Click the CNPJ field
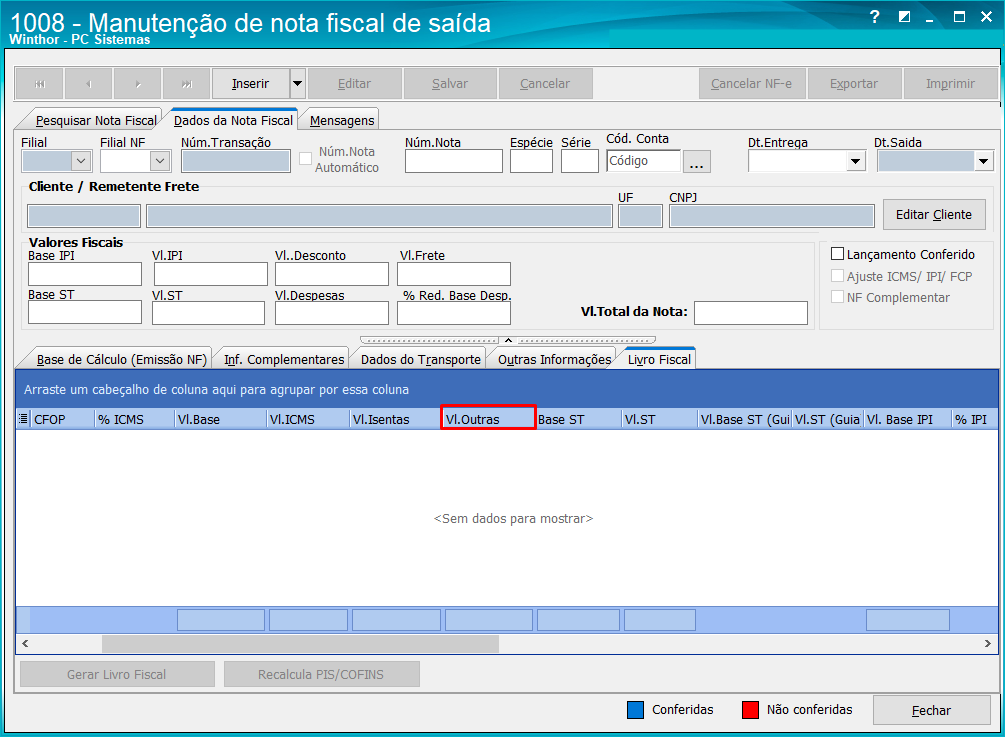Image resolution: width=1005 pixels, height=737 pixels. [772, 216]
